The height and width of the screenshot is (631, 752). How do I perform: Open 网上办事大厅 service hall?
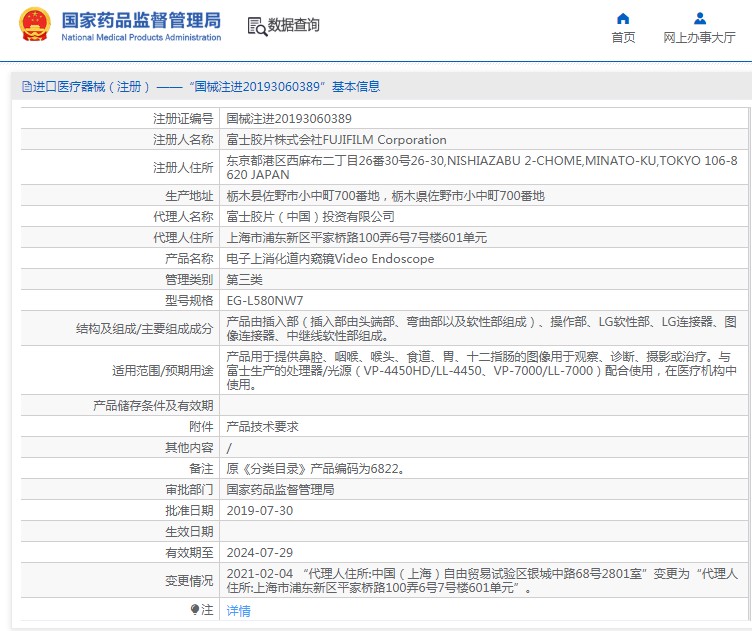[699, 37]
